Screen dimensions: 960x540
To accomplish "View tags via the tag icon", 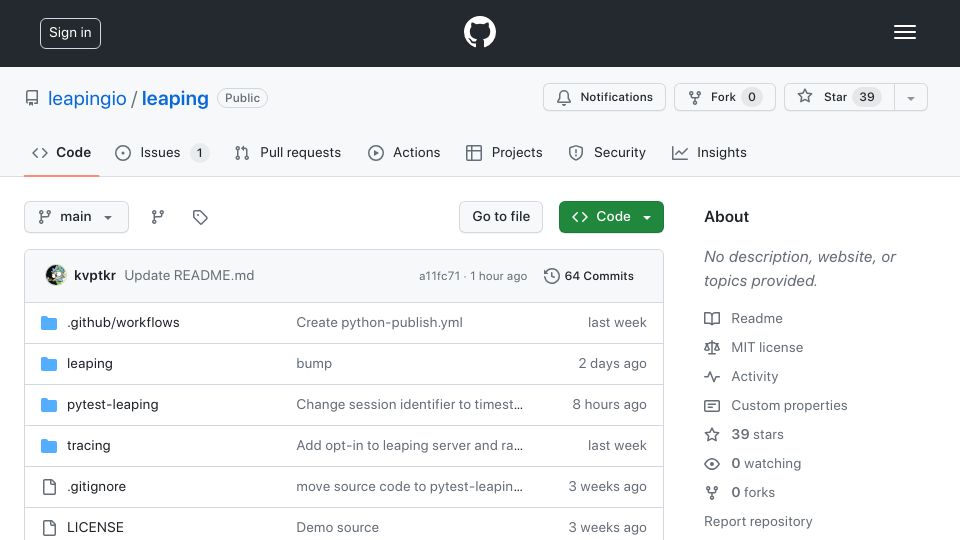I will tap(200, 217).
